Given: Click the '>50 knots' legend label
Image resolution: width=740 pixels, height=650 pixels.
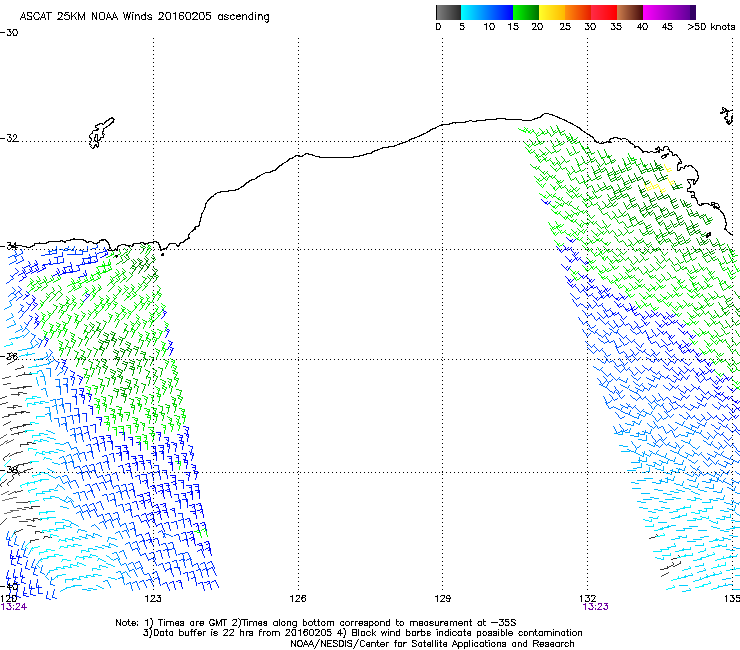Looking at the screenshot, I should [711, 27].
